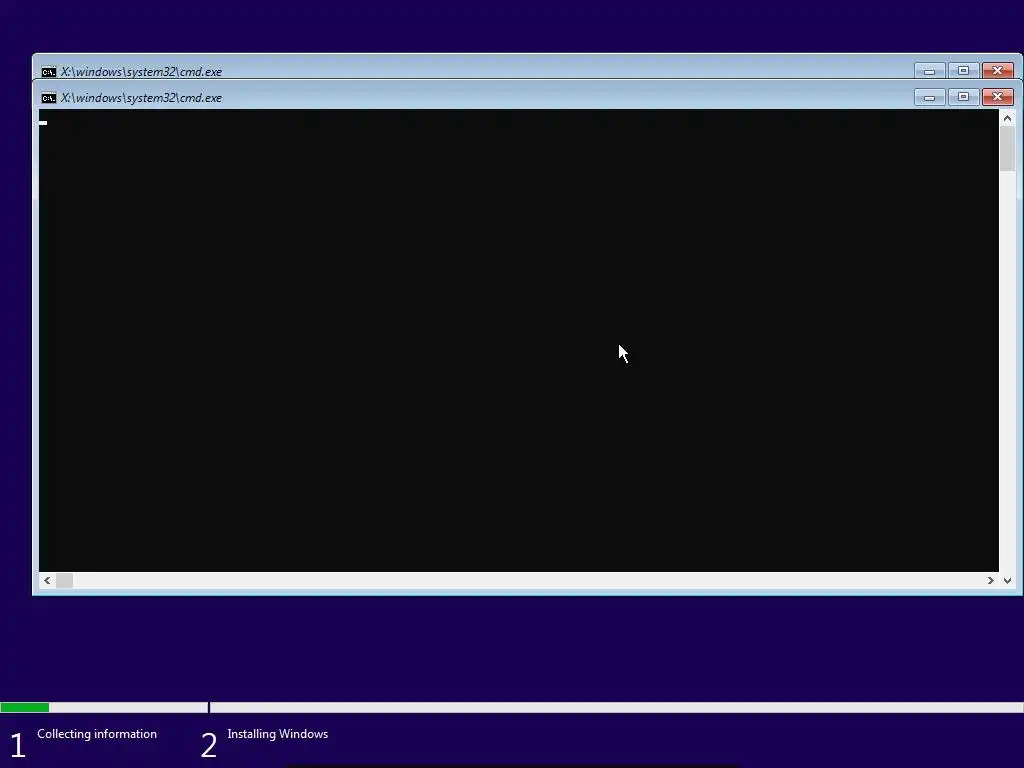
Task: Click the vertical scrollbar down arrow
Action: tap(1007, 580)
